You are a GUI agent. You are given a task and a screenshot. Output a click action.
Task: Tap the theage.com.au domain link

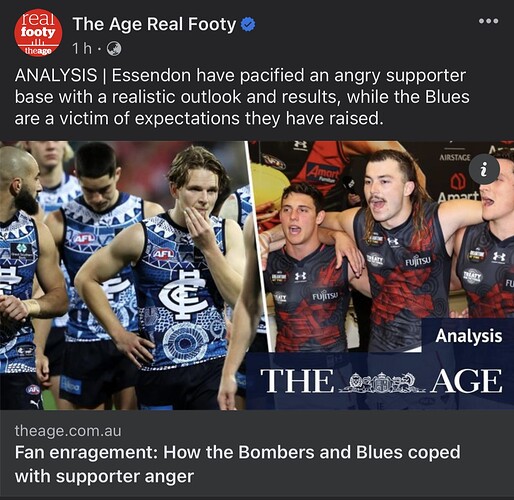click(68, 431)
